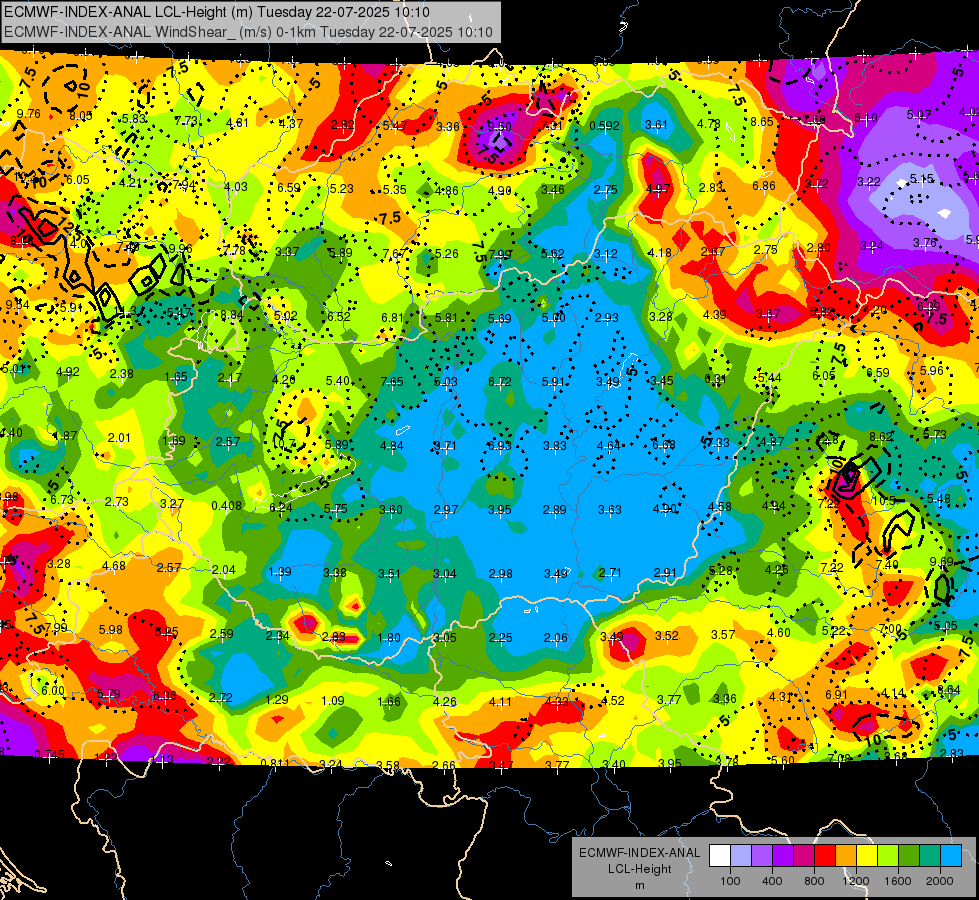This screenshot has width=979, height=900.
Task: Click the wind shear value 7.40
Action: coord(887,565)
